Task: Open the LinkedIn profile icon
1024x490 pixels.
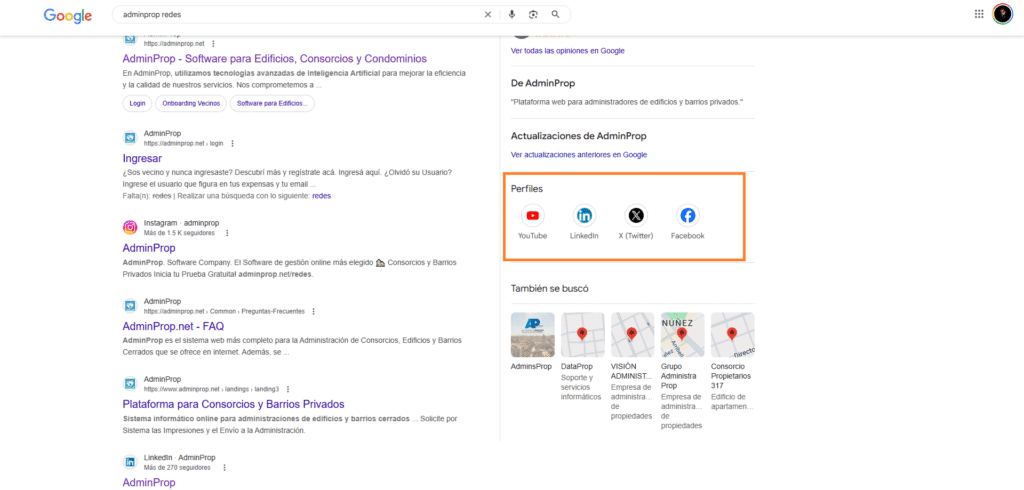Action: [584, 215]
